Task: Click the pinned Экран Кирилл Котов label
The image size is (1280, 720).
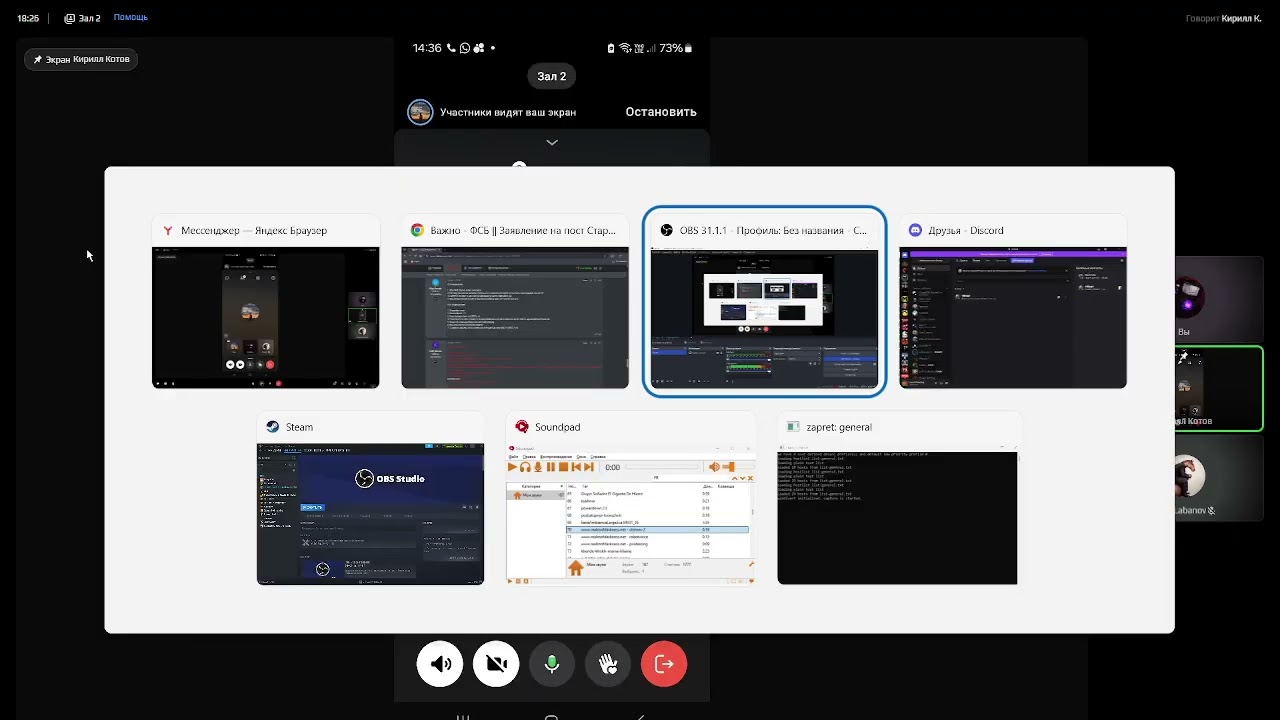Action: click(x=81, y=59)
